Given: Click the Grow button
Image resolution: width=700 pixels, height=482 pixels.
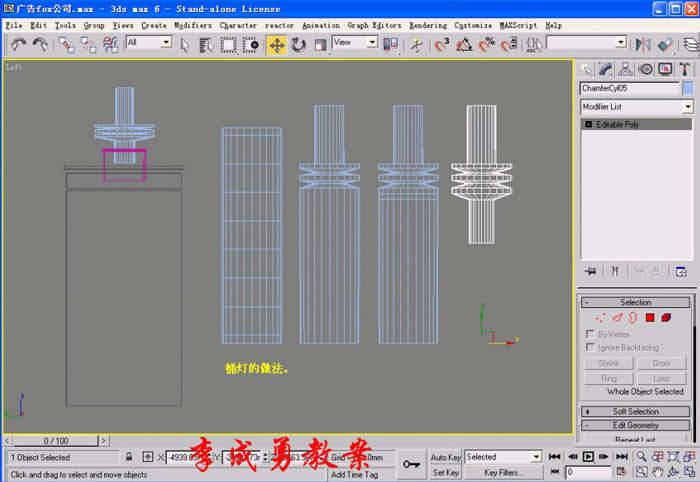Looking at the screenshot, I should [662, 363].
